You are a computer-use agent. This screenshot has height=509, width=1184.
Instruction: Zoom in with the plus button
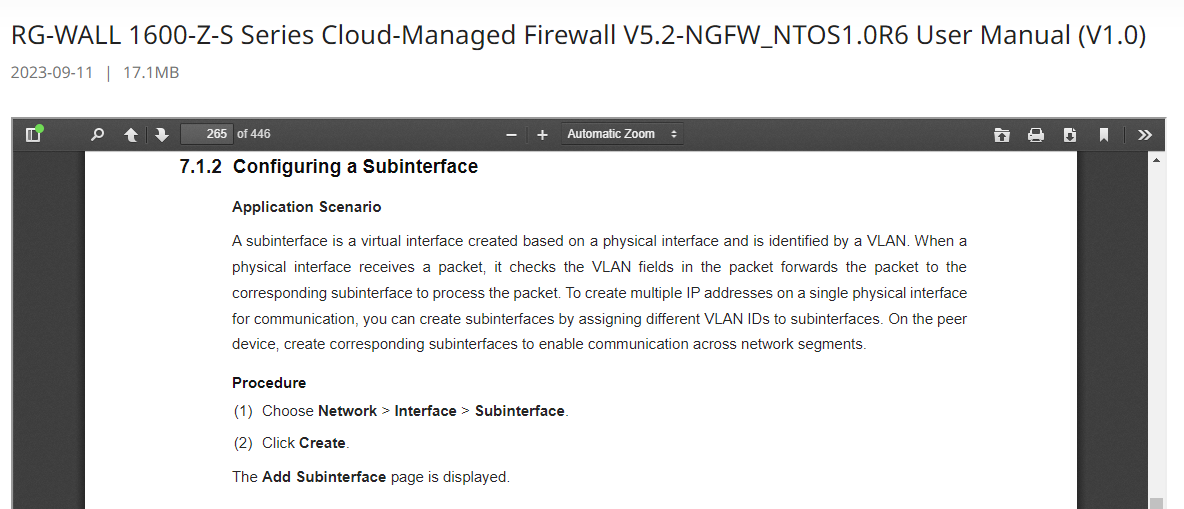tap(542, 134)
